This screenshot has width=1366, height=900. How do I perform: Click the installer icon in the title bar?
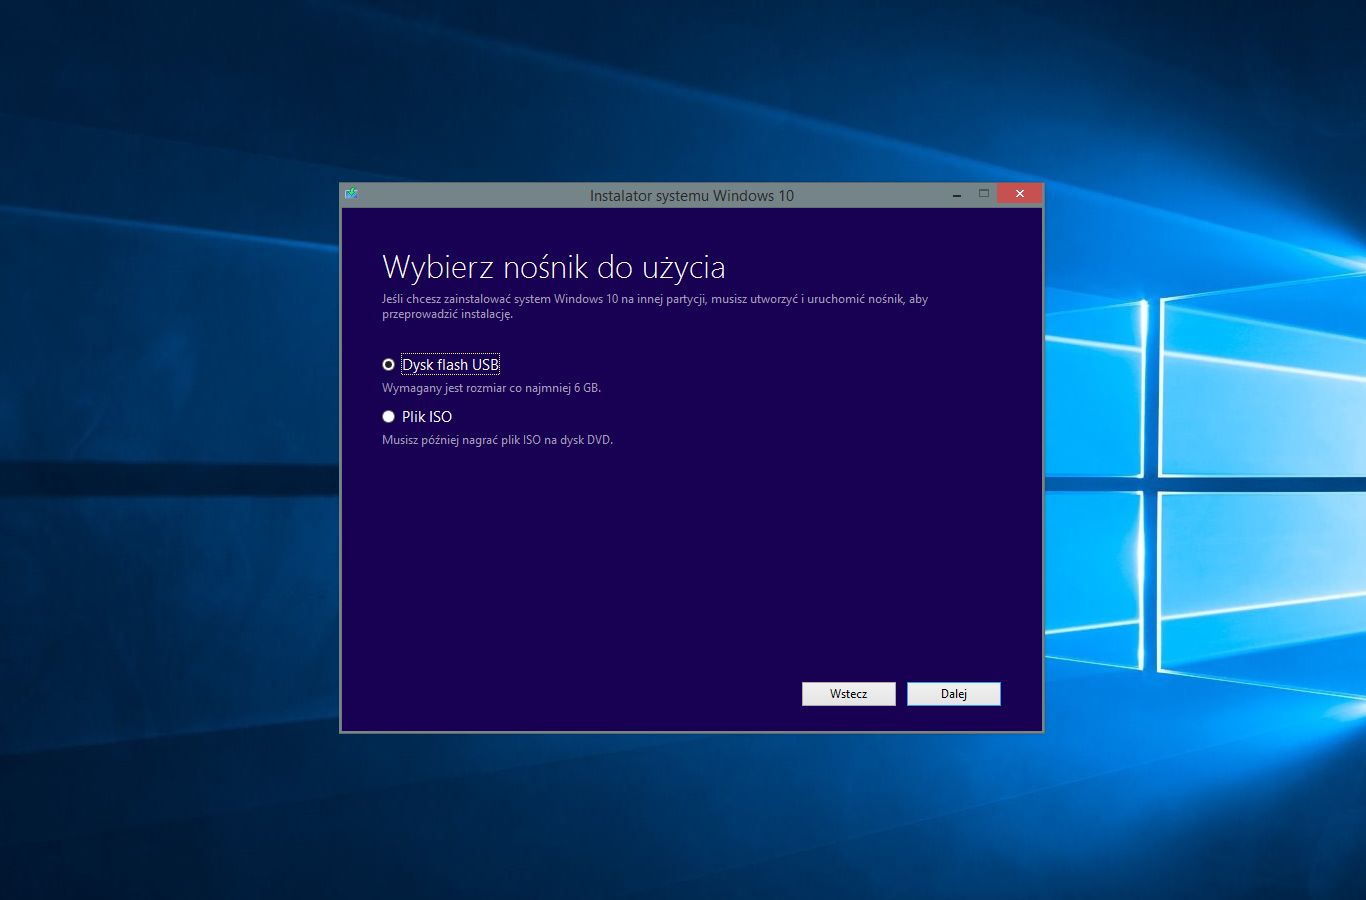tap(351, 194)
